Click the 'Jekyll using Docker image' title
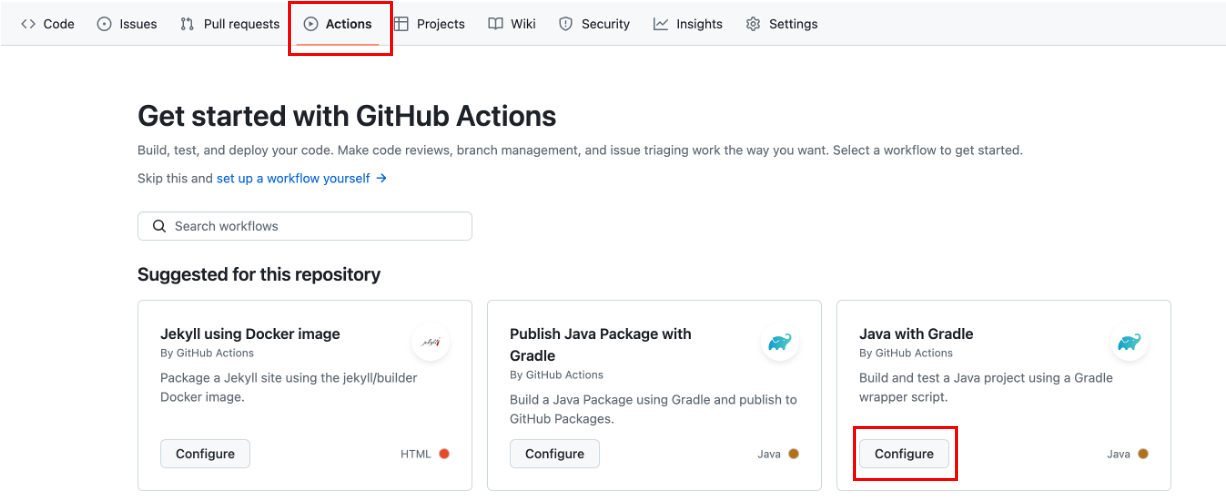Screen dimensions: 1226x502 tap(250, 334)
